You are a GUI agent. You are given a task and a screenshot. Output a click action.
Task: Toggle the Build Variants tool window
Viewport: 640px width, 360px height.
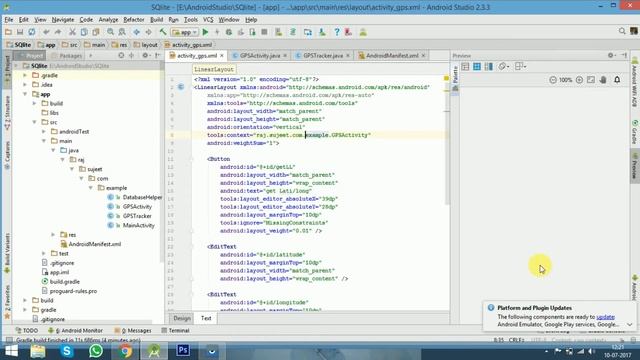(x=7, y=252)
